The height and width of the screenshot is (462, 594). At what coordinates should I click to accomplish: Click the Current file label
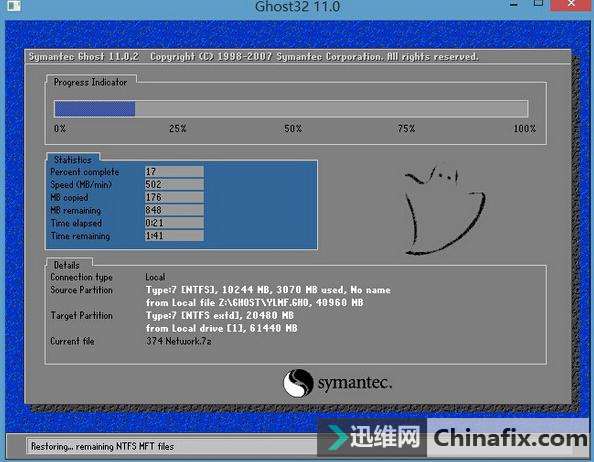72,341
